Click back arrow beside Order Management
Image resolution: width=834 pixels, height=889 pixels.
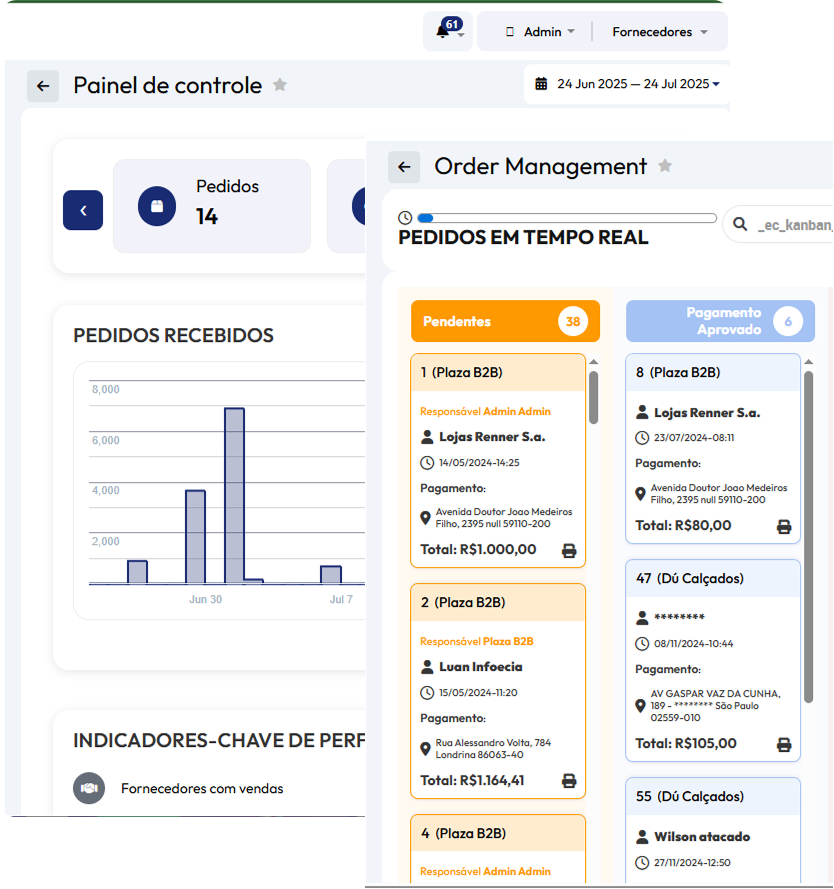[x=404, y=167]
